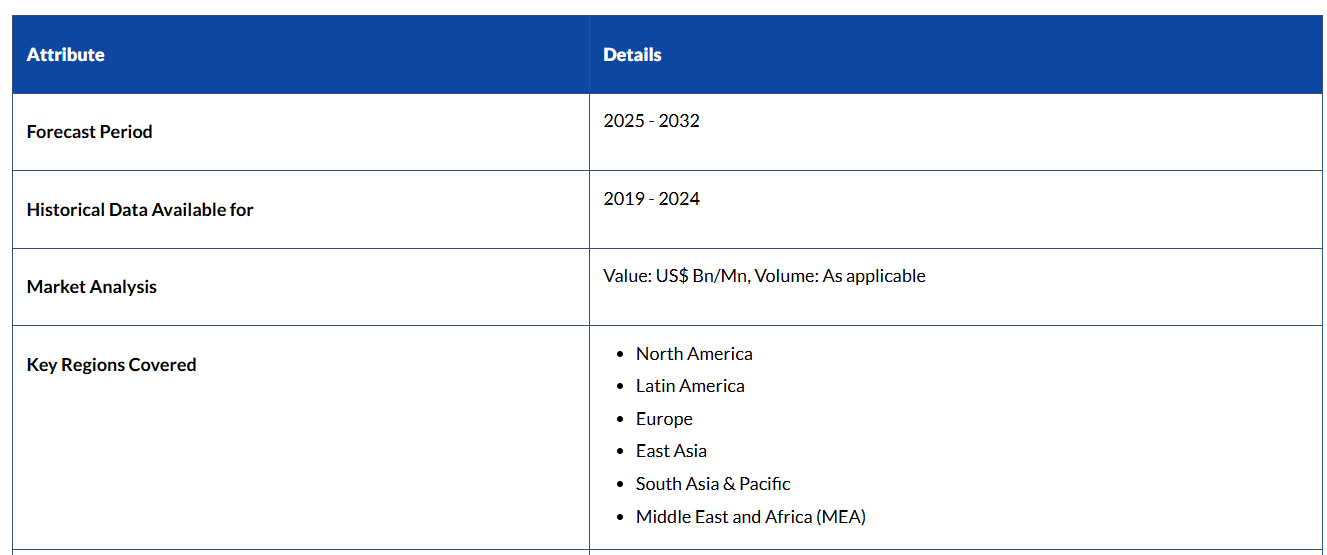Click the Attribute column header
Image resolution: width=1327 pixels, height=555 pixels.
point(66,55)
